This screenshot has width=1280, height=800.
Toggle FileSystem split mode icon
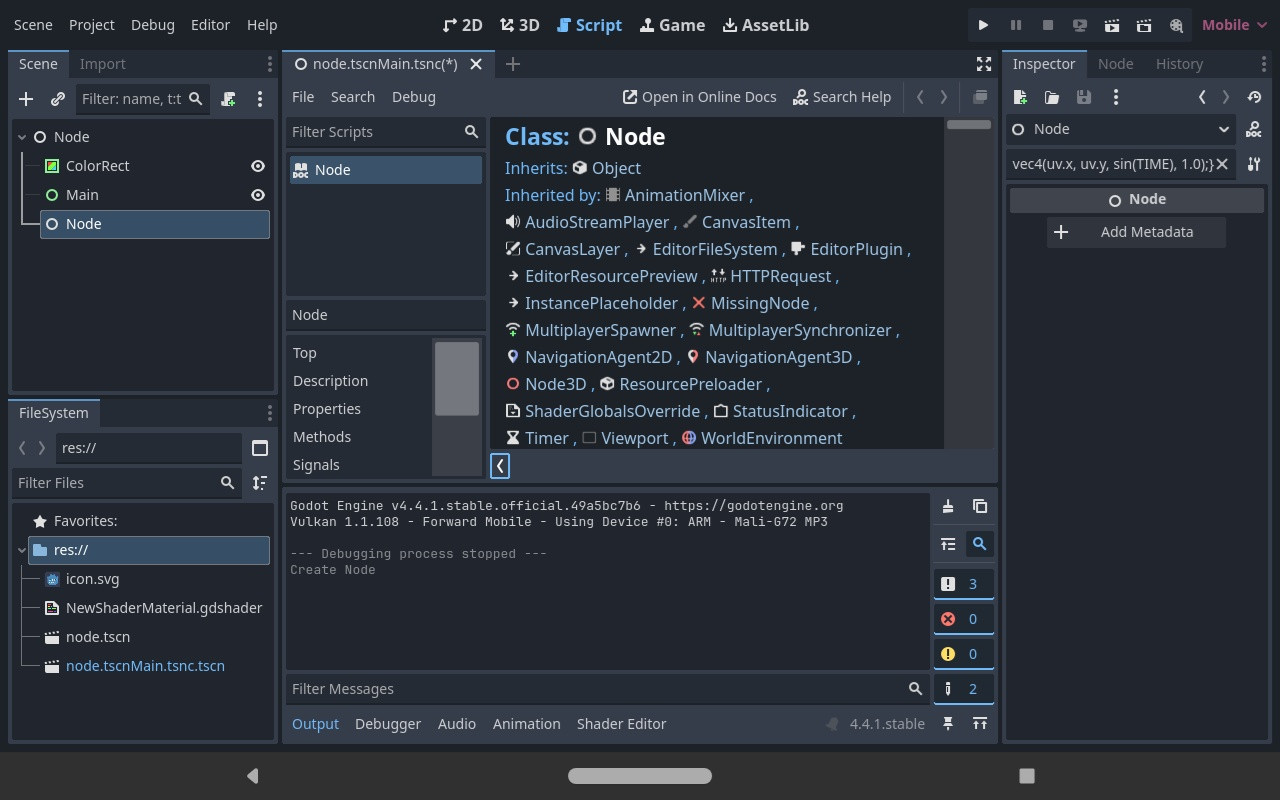pyautogui.click(x=260, y=448)
